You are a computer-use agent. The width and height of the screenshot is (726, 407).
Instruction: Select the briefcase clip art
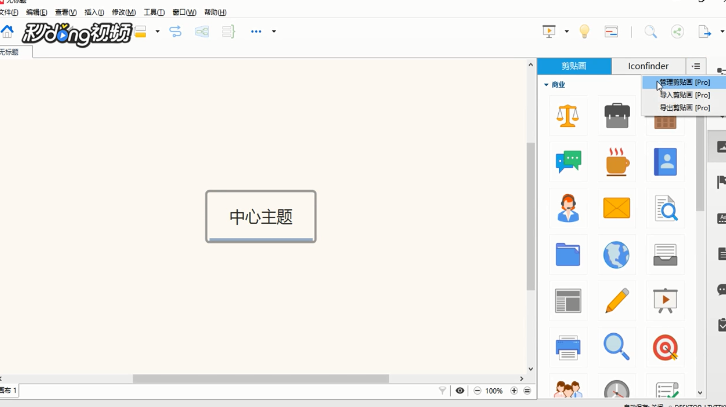[617, 115]
